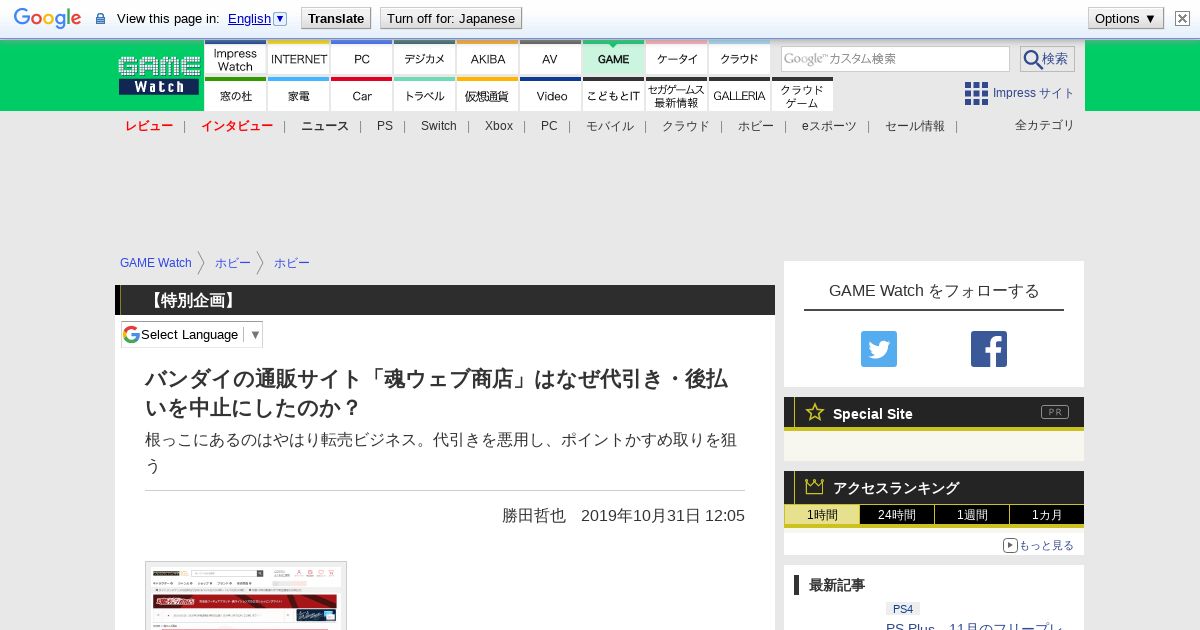Viewport: 1200px width, 630px height.
Task: Click the lock icon in translate bar
Action: click(x=100, y=18)
